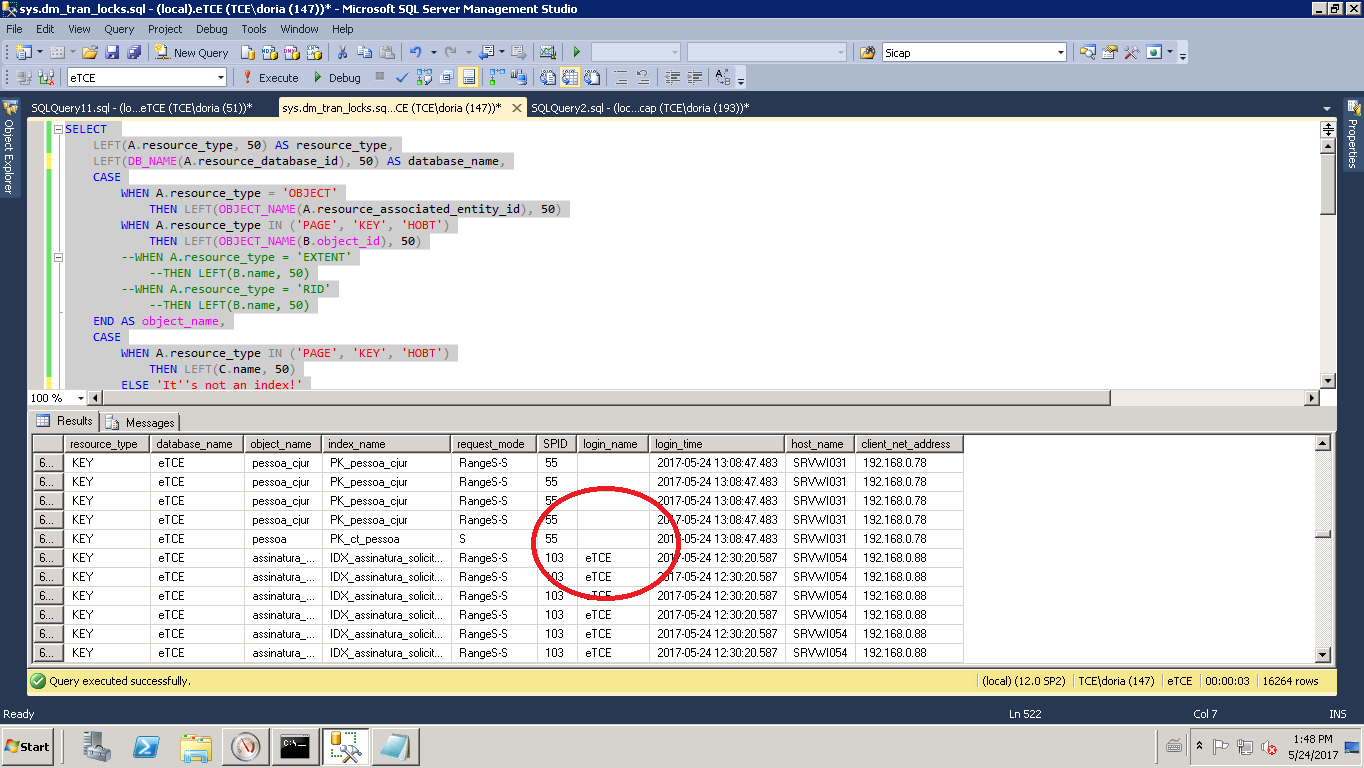Collapse the commented EXTENT block outline
1364x768 pixels.
click(58, 257)
